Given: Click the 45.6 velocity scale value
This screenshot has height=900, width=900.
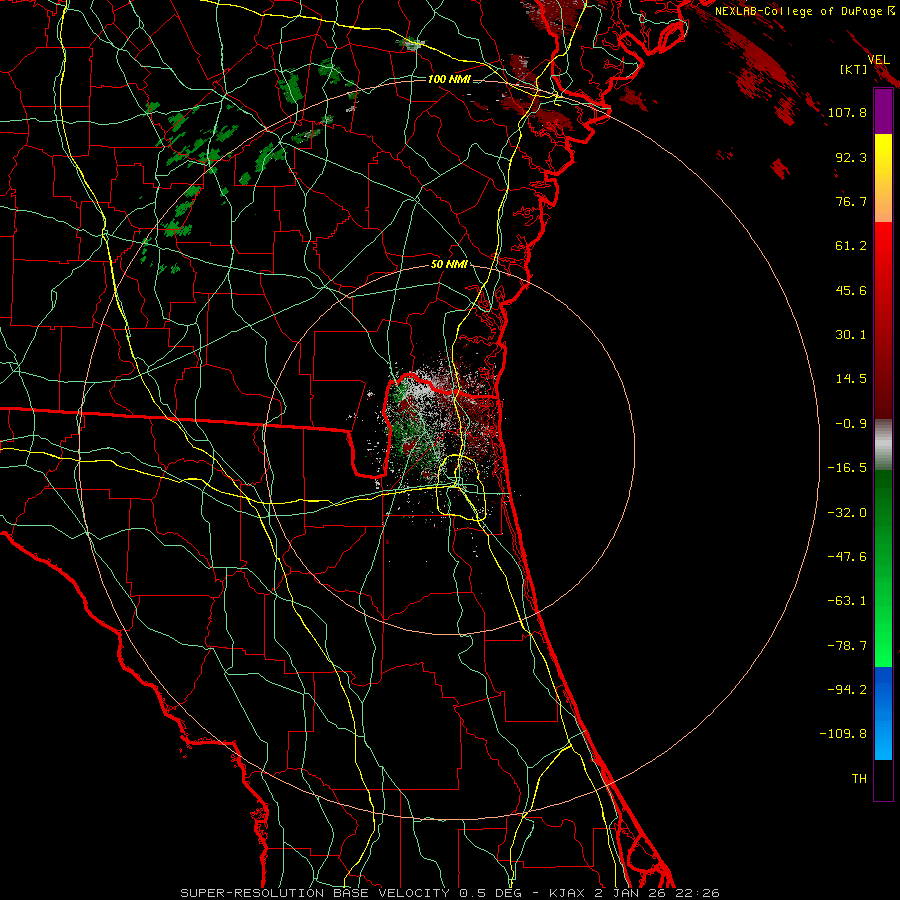Looking at the screenshot, I should (851, 290).
